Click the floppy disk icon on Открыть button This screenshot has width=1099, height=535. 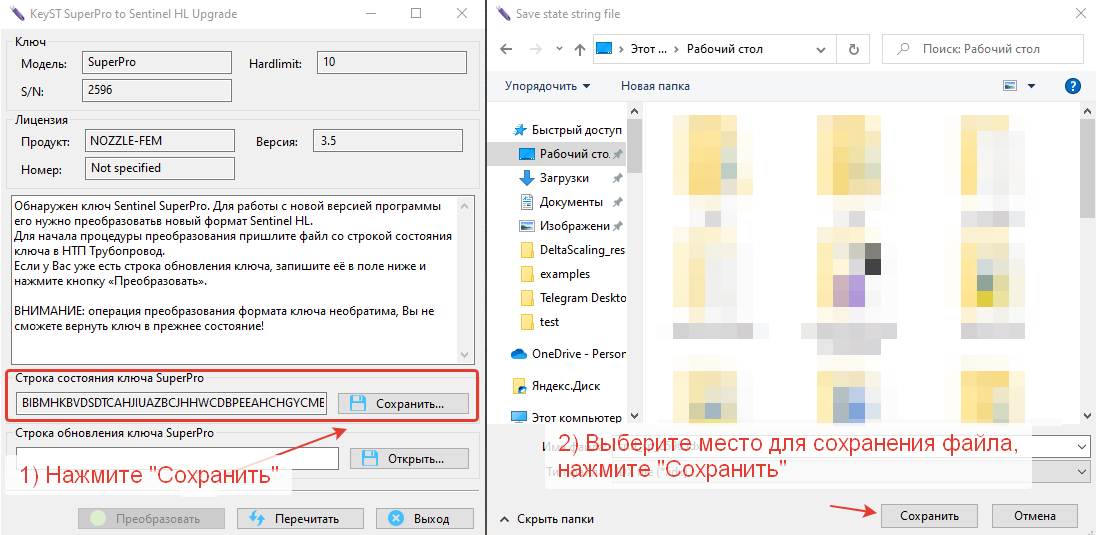click(x=369, y=459)
